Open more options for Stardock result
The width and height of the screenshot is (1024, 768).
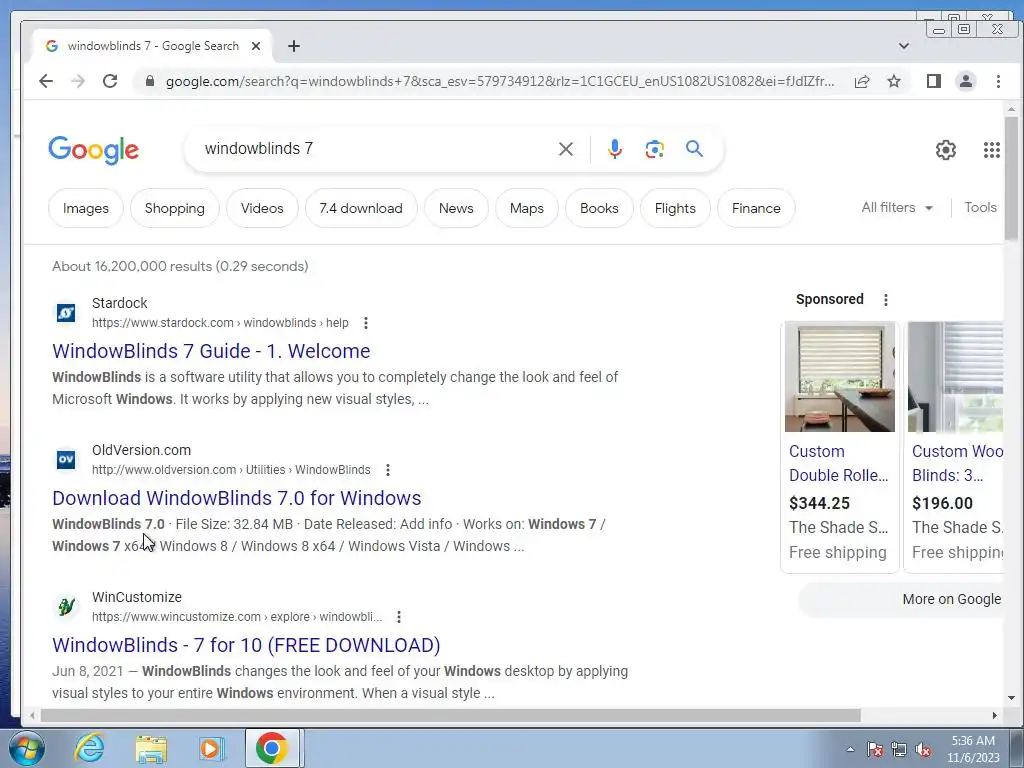366,323
